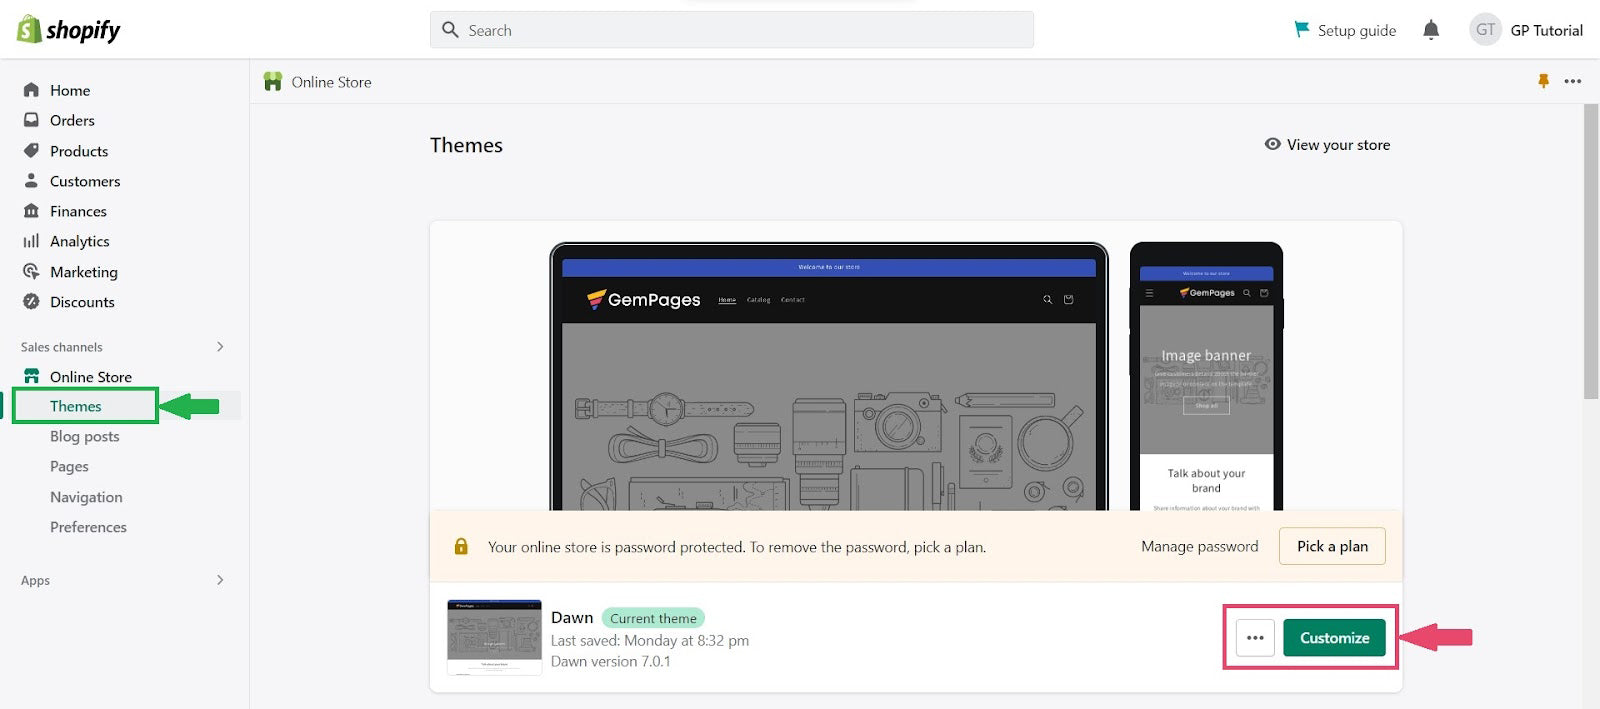Click the Online Store header icon
The width and height of the screenshot is (1600, 709).
point(272,82)
